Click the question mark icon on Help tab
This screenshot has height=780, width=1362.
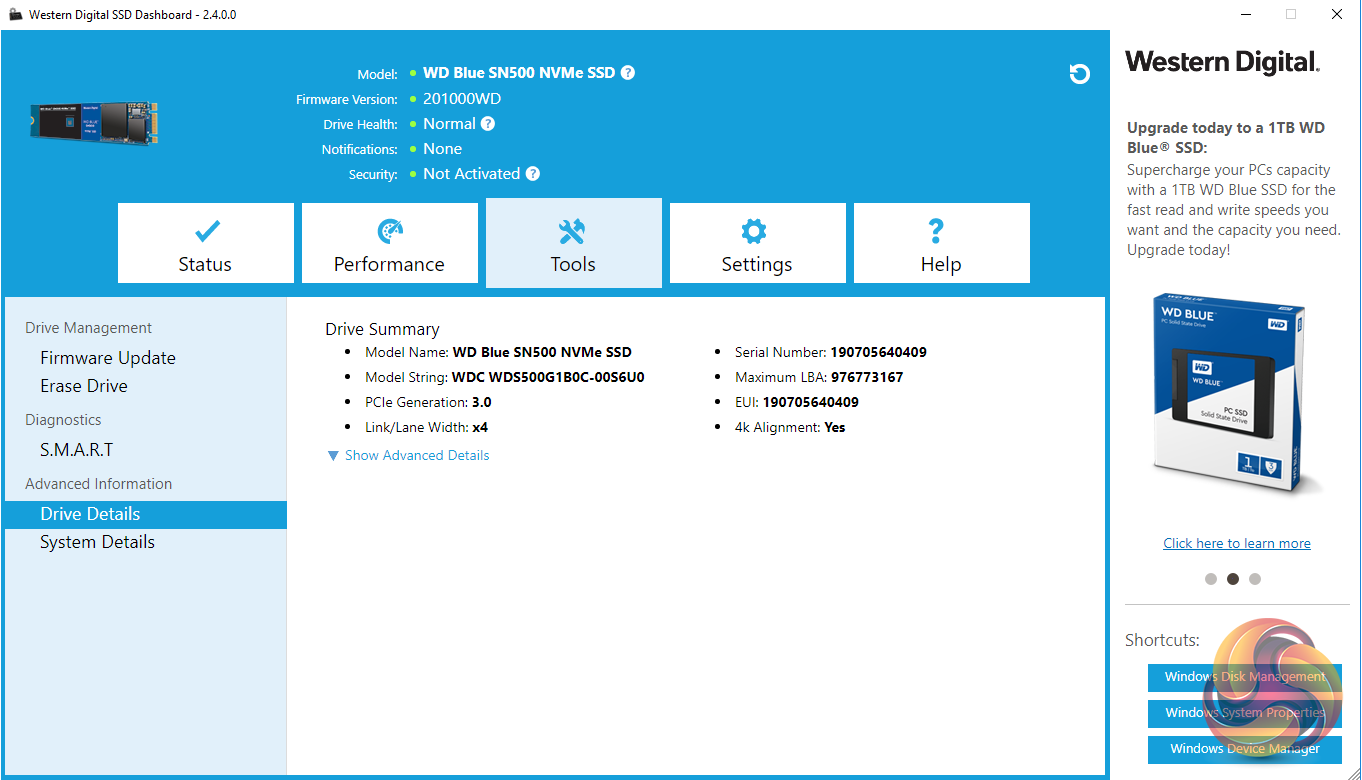(x=937, y=232)
